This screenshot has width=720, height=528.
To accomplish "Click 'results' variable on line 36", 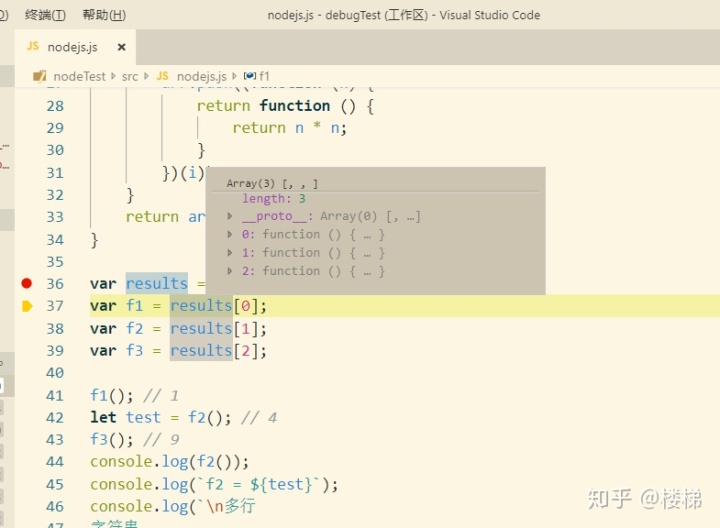I will [x=157, y=283].
